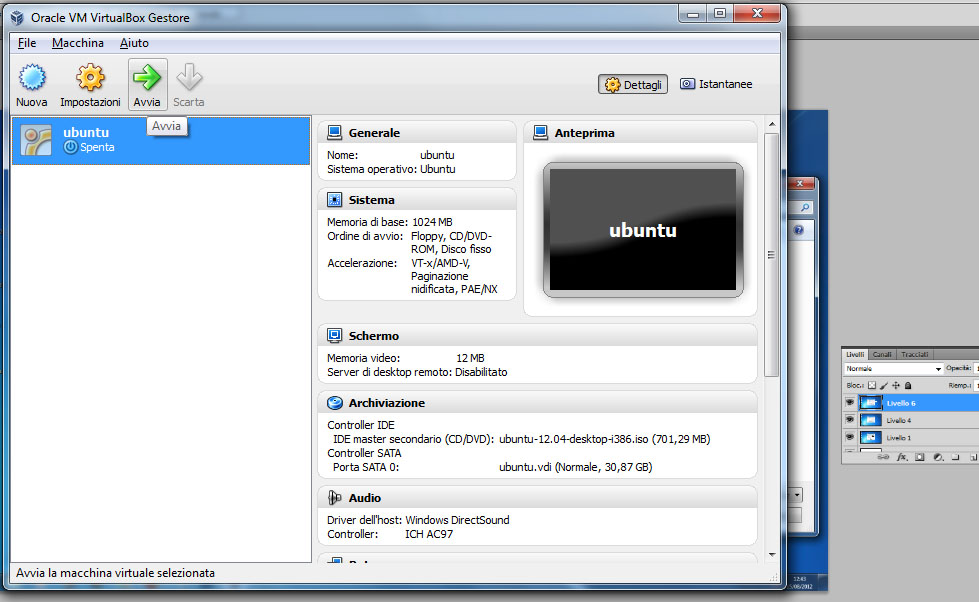The width and height of the screenshot is (979, 602).
Task: Click the Anteprima section icon
Action: coord(541,132)
